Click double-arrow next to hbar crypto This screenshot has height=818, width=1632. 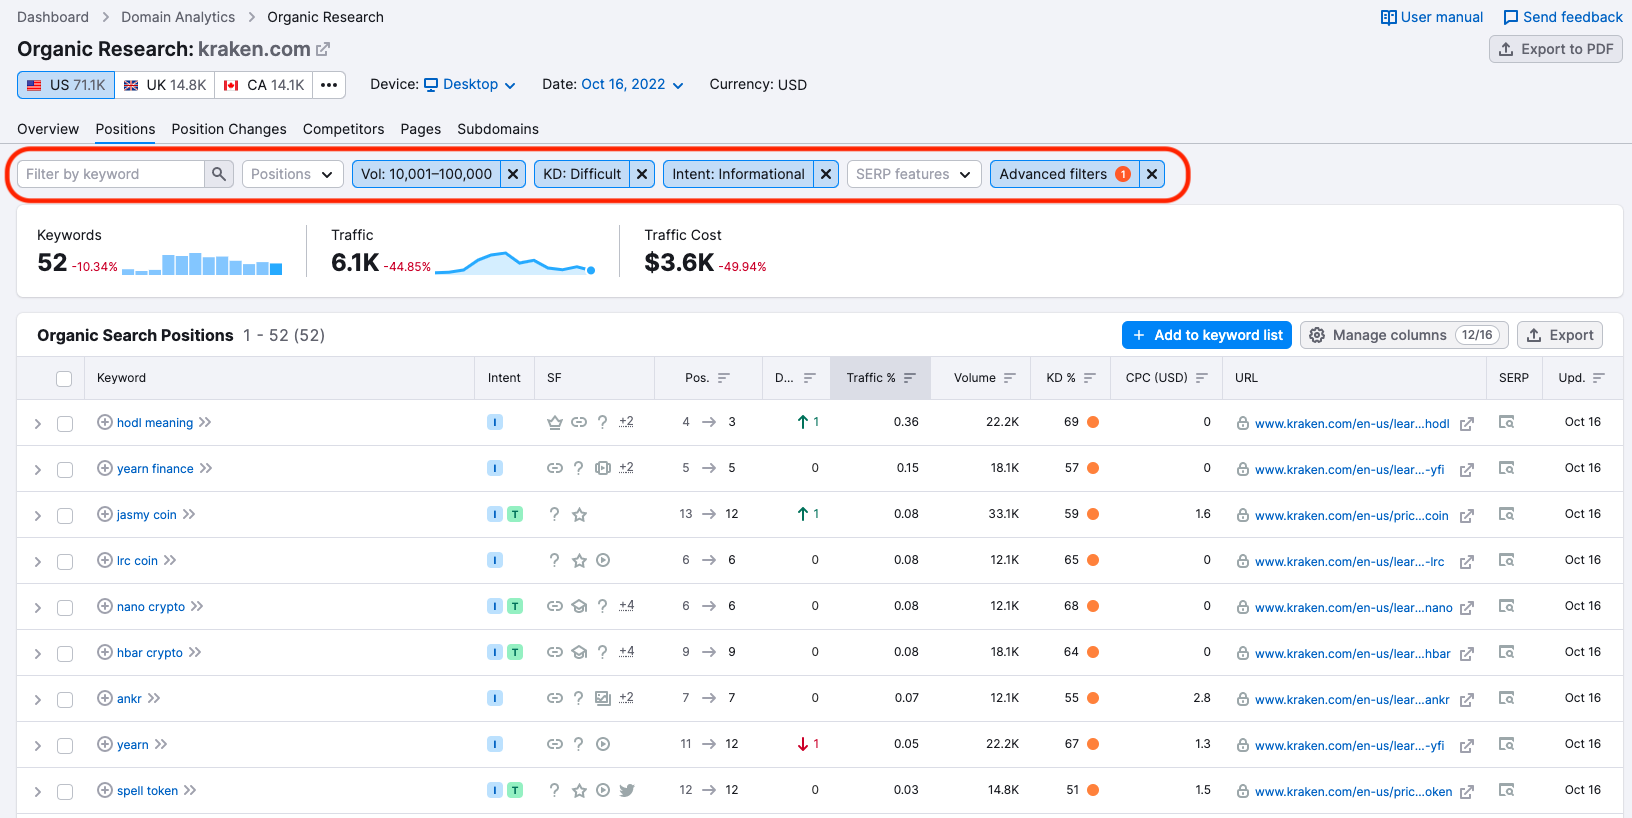[x=195, y=652]
